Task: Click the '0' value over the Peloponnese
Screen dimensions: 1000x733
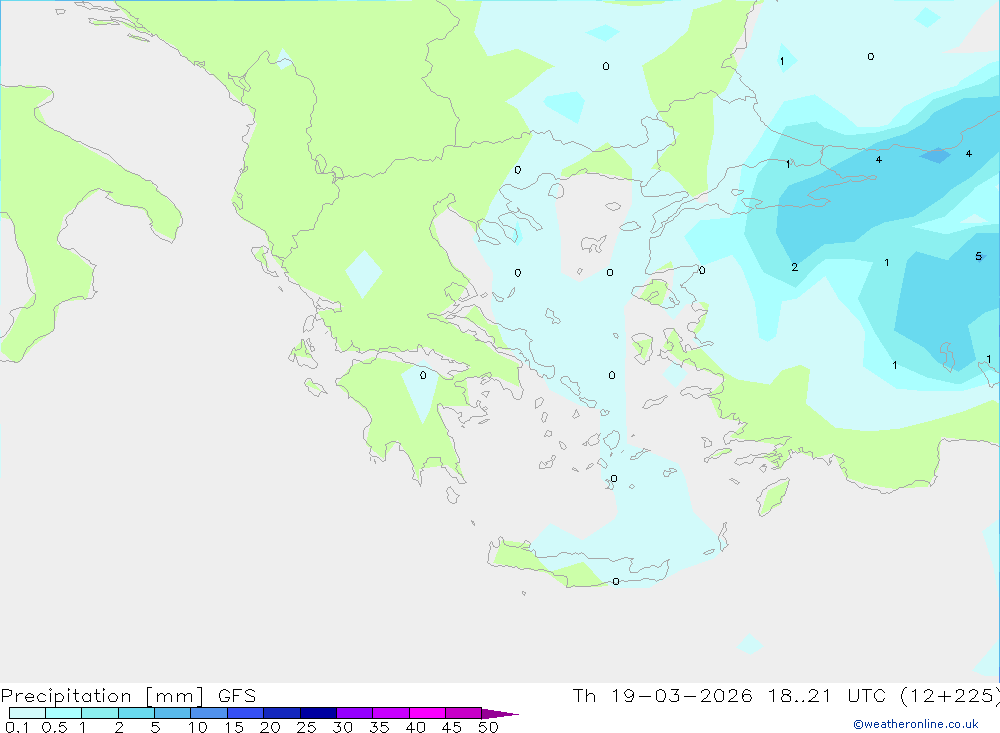Action: [423, 376]
